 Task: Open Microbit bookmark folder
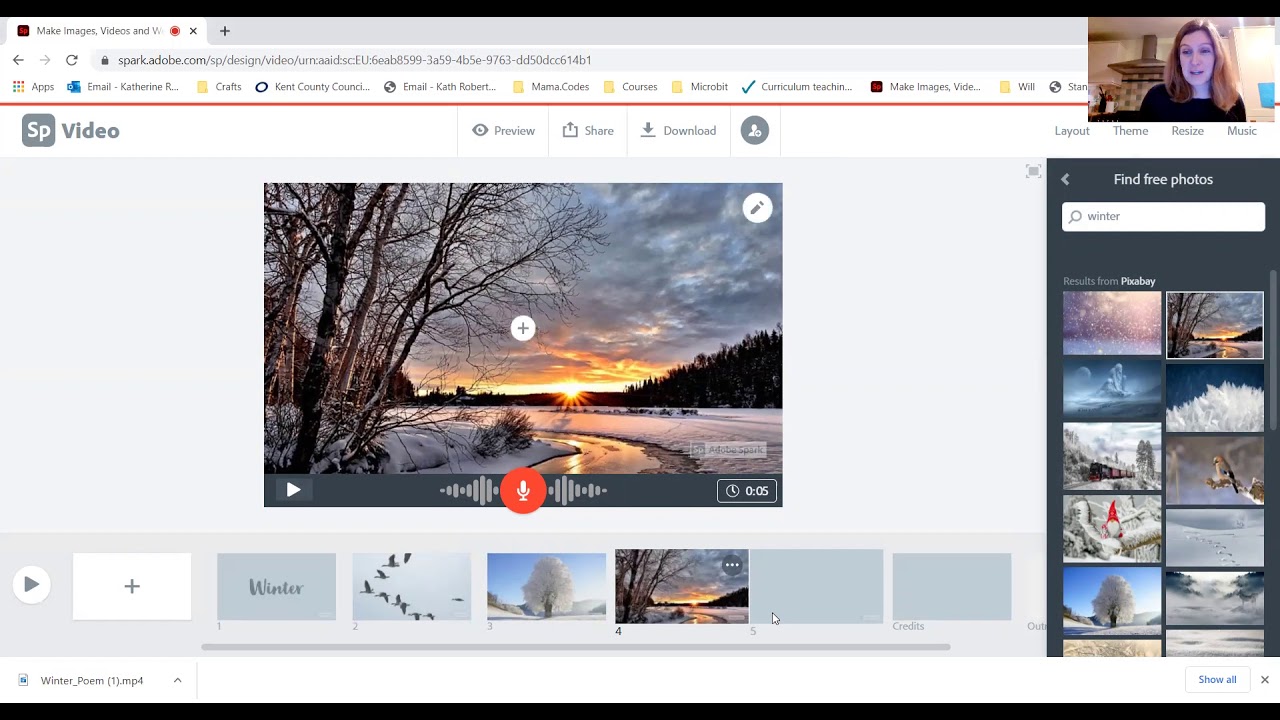tap(699, 87)
